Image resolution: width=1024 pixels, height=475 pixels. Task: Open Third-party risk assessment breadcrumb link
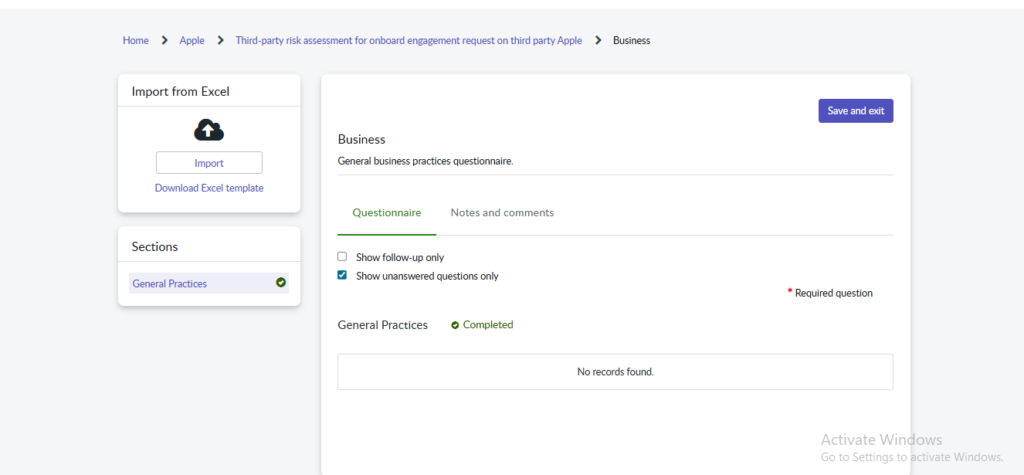408,41
